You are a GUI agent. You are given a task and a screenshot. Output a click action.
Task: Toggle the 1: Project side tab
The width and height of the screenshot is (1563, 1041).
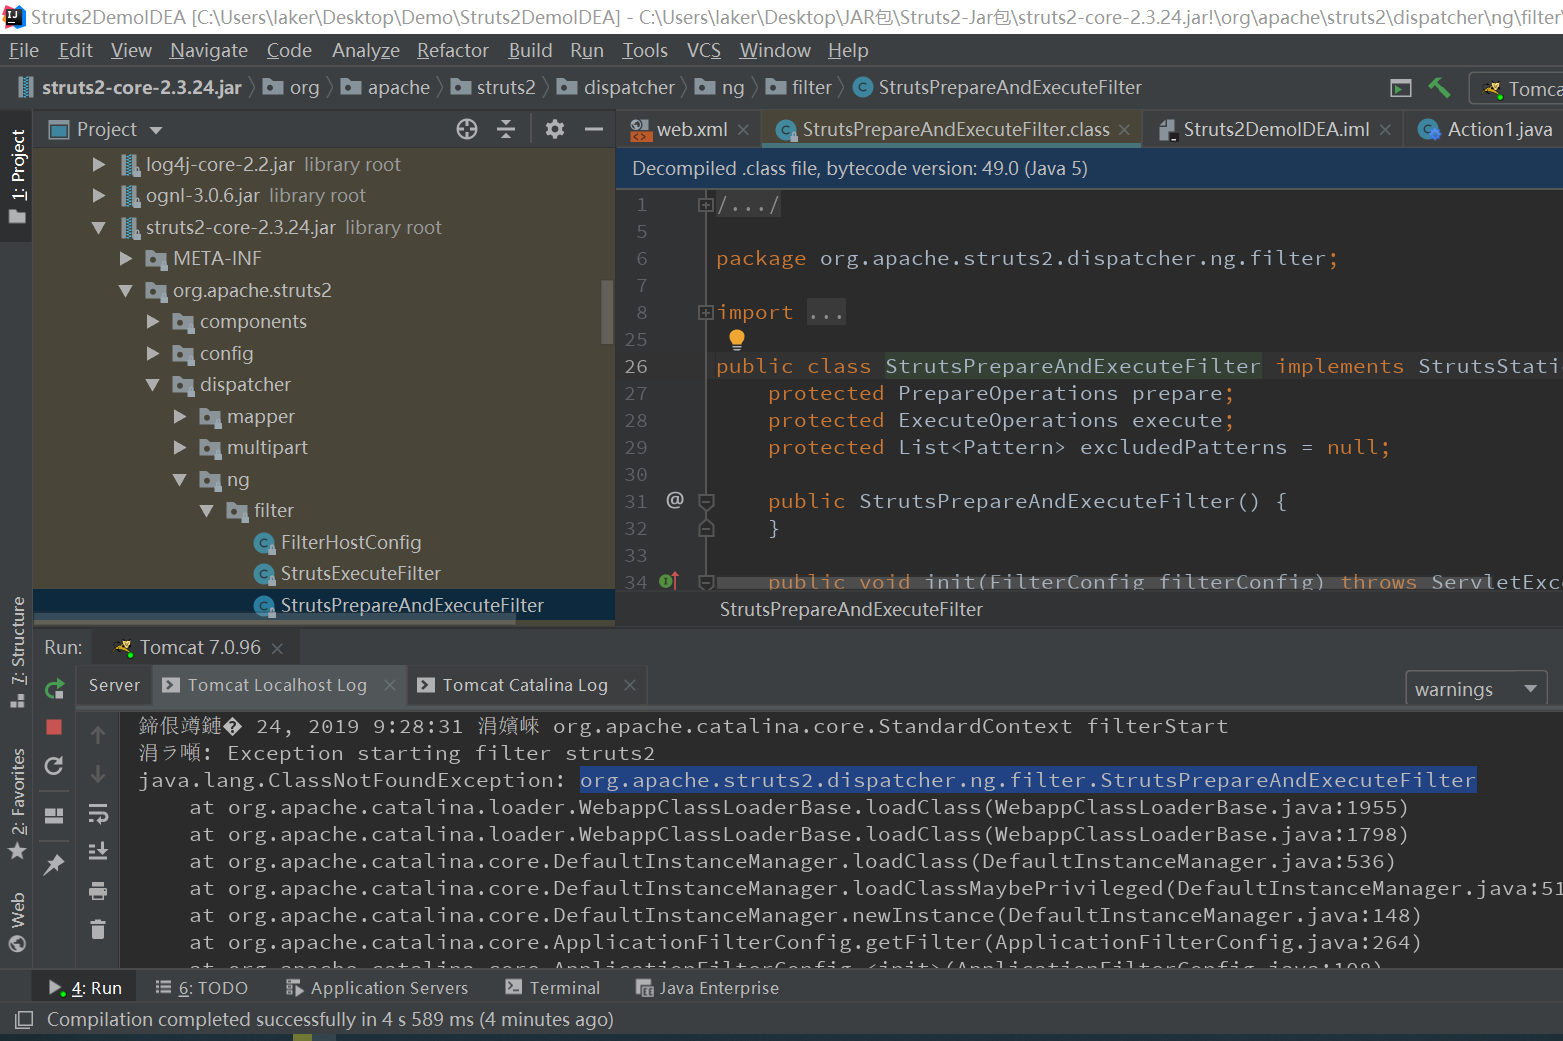[17, 175]
